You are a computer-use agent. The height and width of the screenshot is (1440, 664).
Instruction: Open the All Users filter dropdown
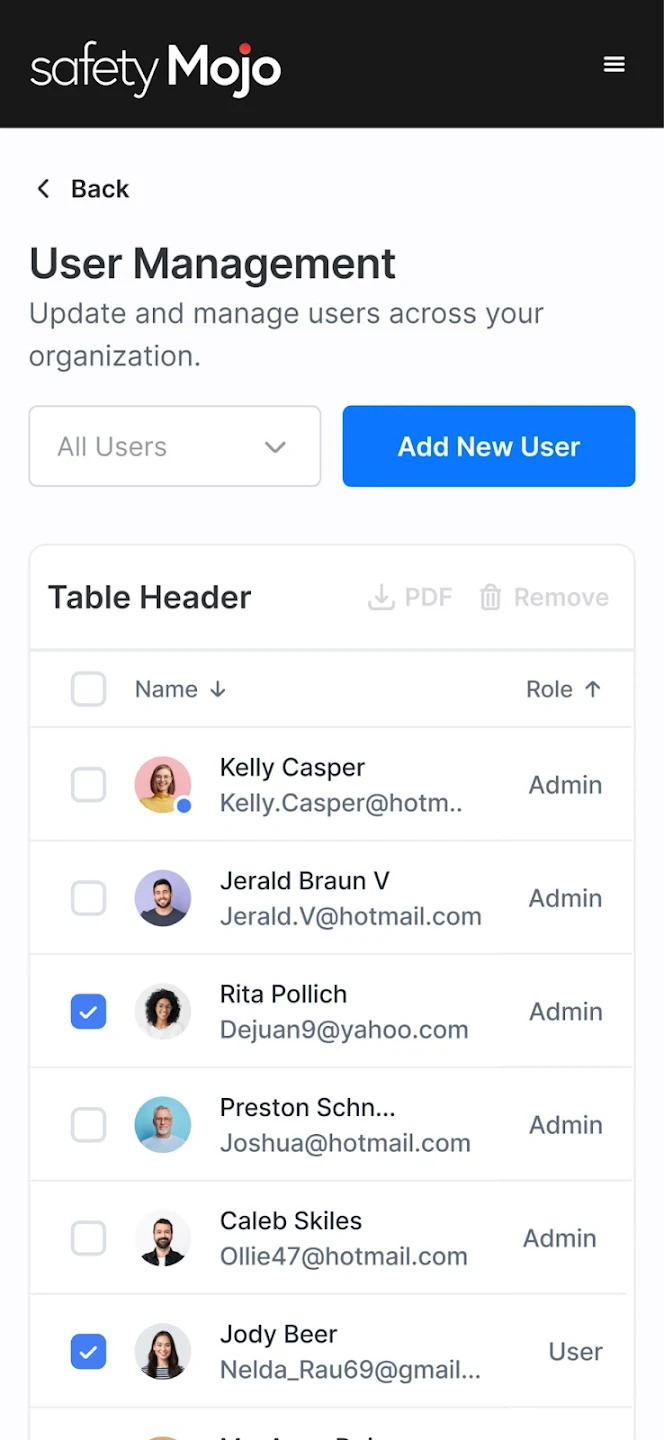(174, 446)
